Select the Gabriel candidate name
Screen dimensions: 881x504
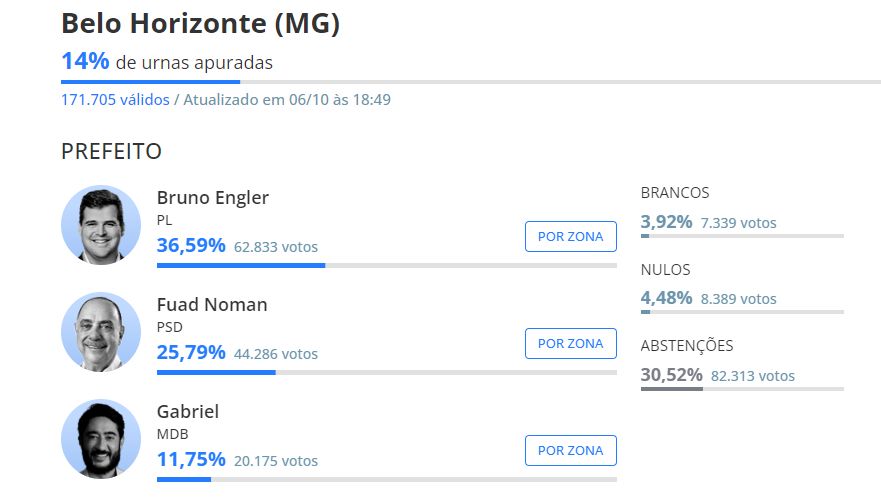pyautogui.click(x=188, y=411)
